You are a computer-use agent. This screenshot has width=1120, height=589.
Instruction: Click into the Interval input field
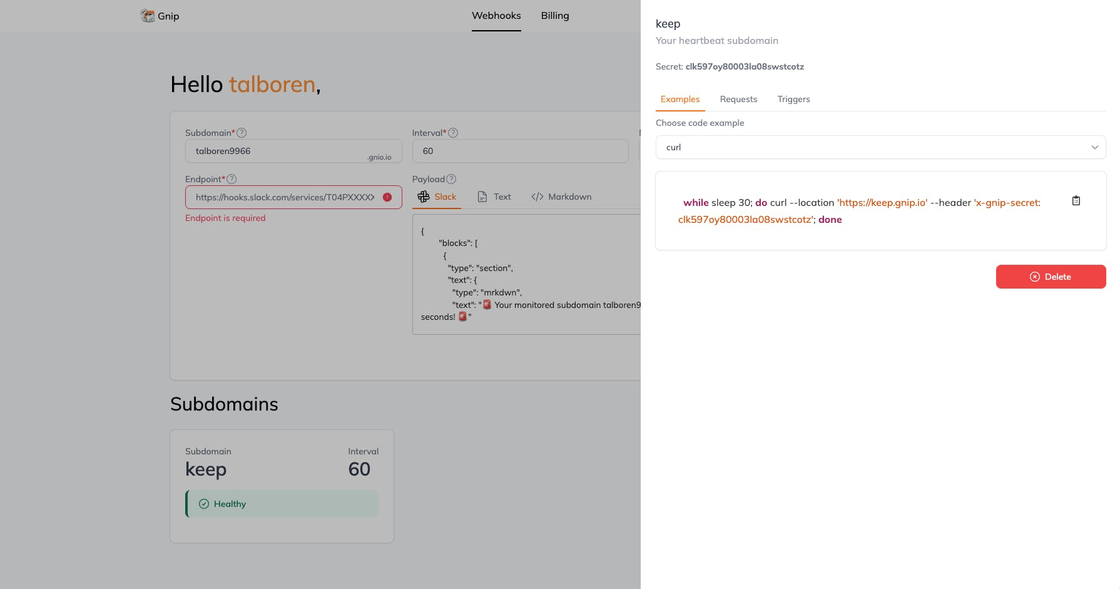click(520, 151)
